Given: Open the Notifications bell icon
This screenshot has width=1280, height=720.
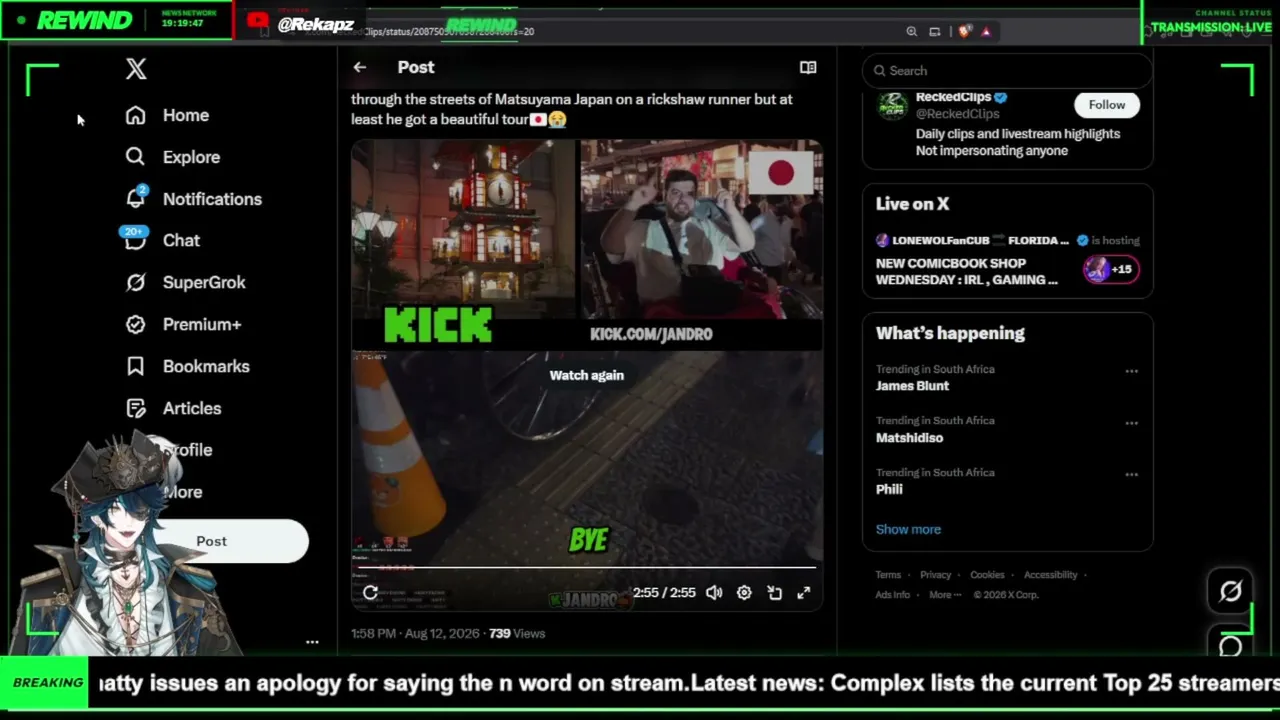Looking at the screenshot, I should click(x=136, y=198).
